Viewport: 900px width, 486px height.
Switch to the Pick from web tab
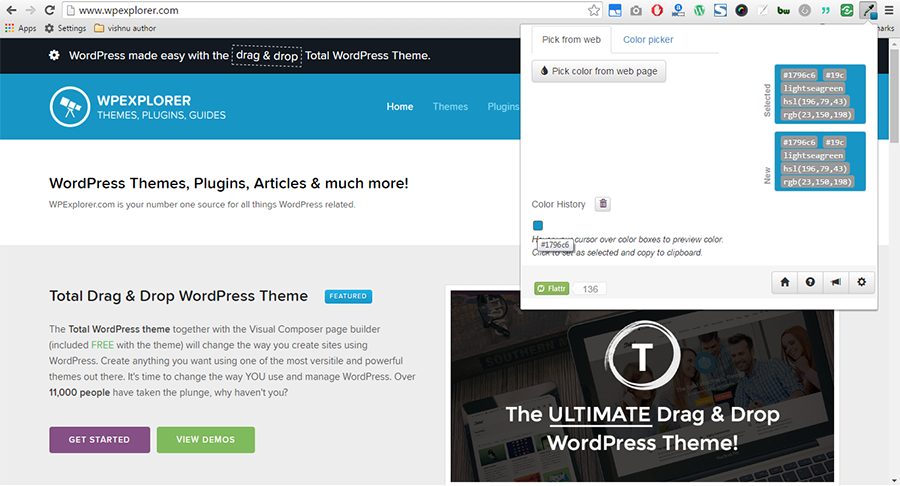[x=571, y=40]
